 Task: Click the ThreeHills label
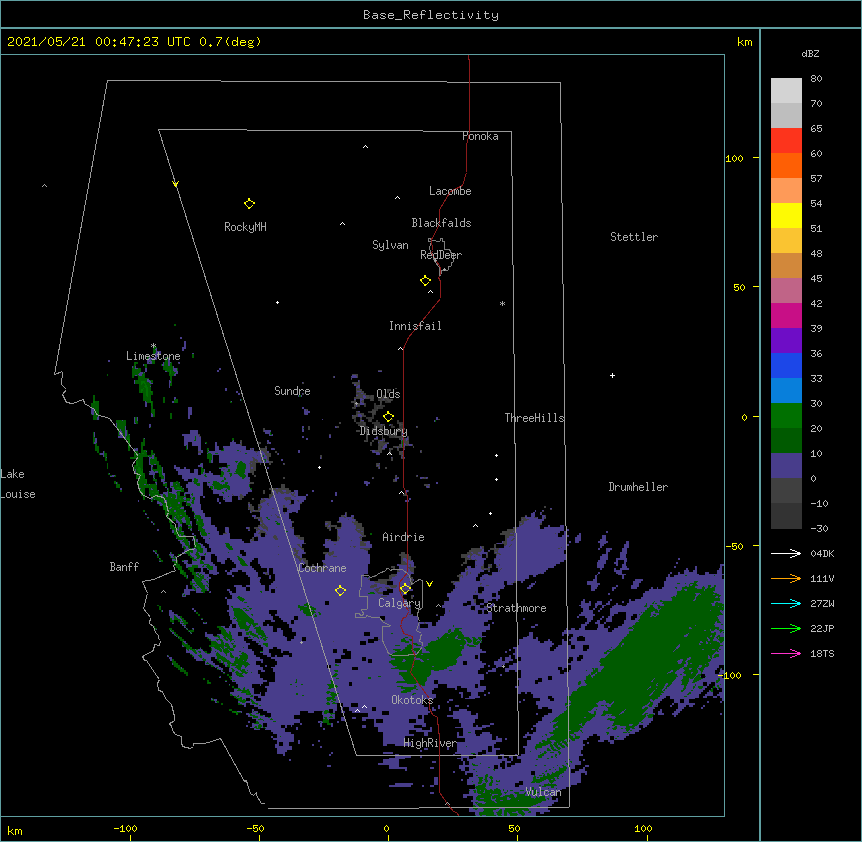click(534, 418)
